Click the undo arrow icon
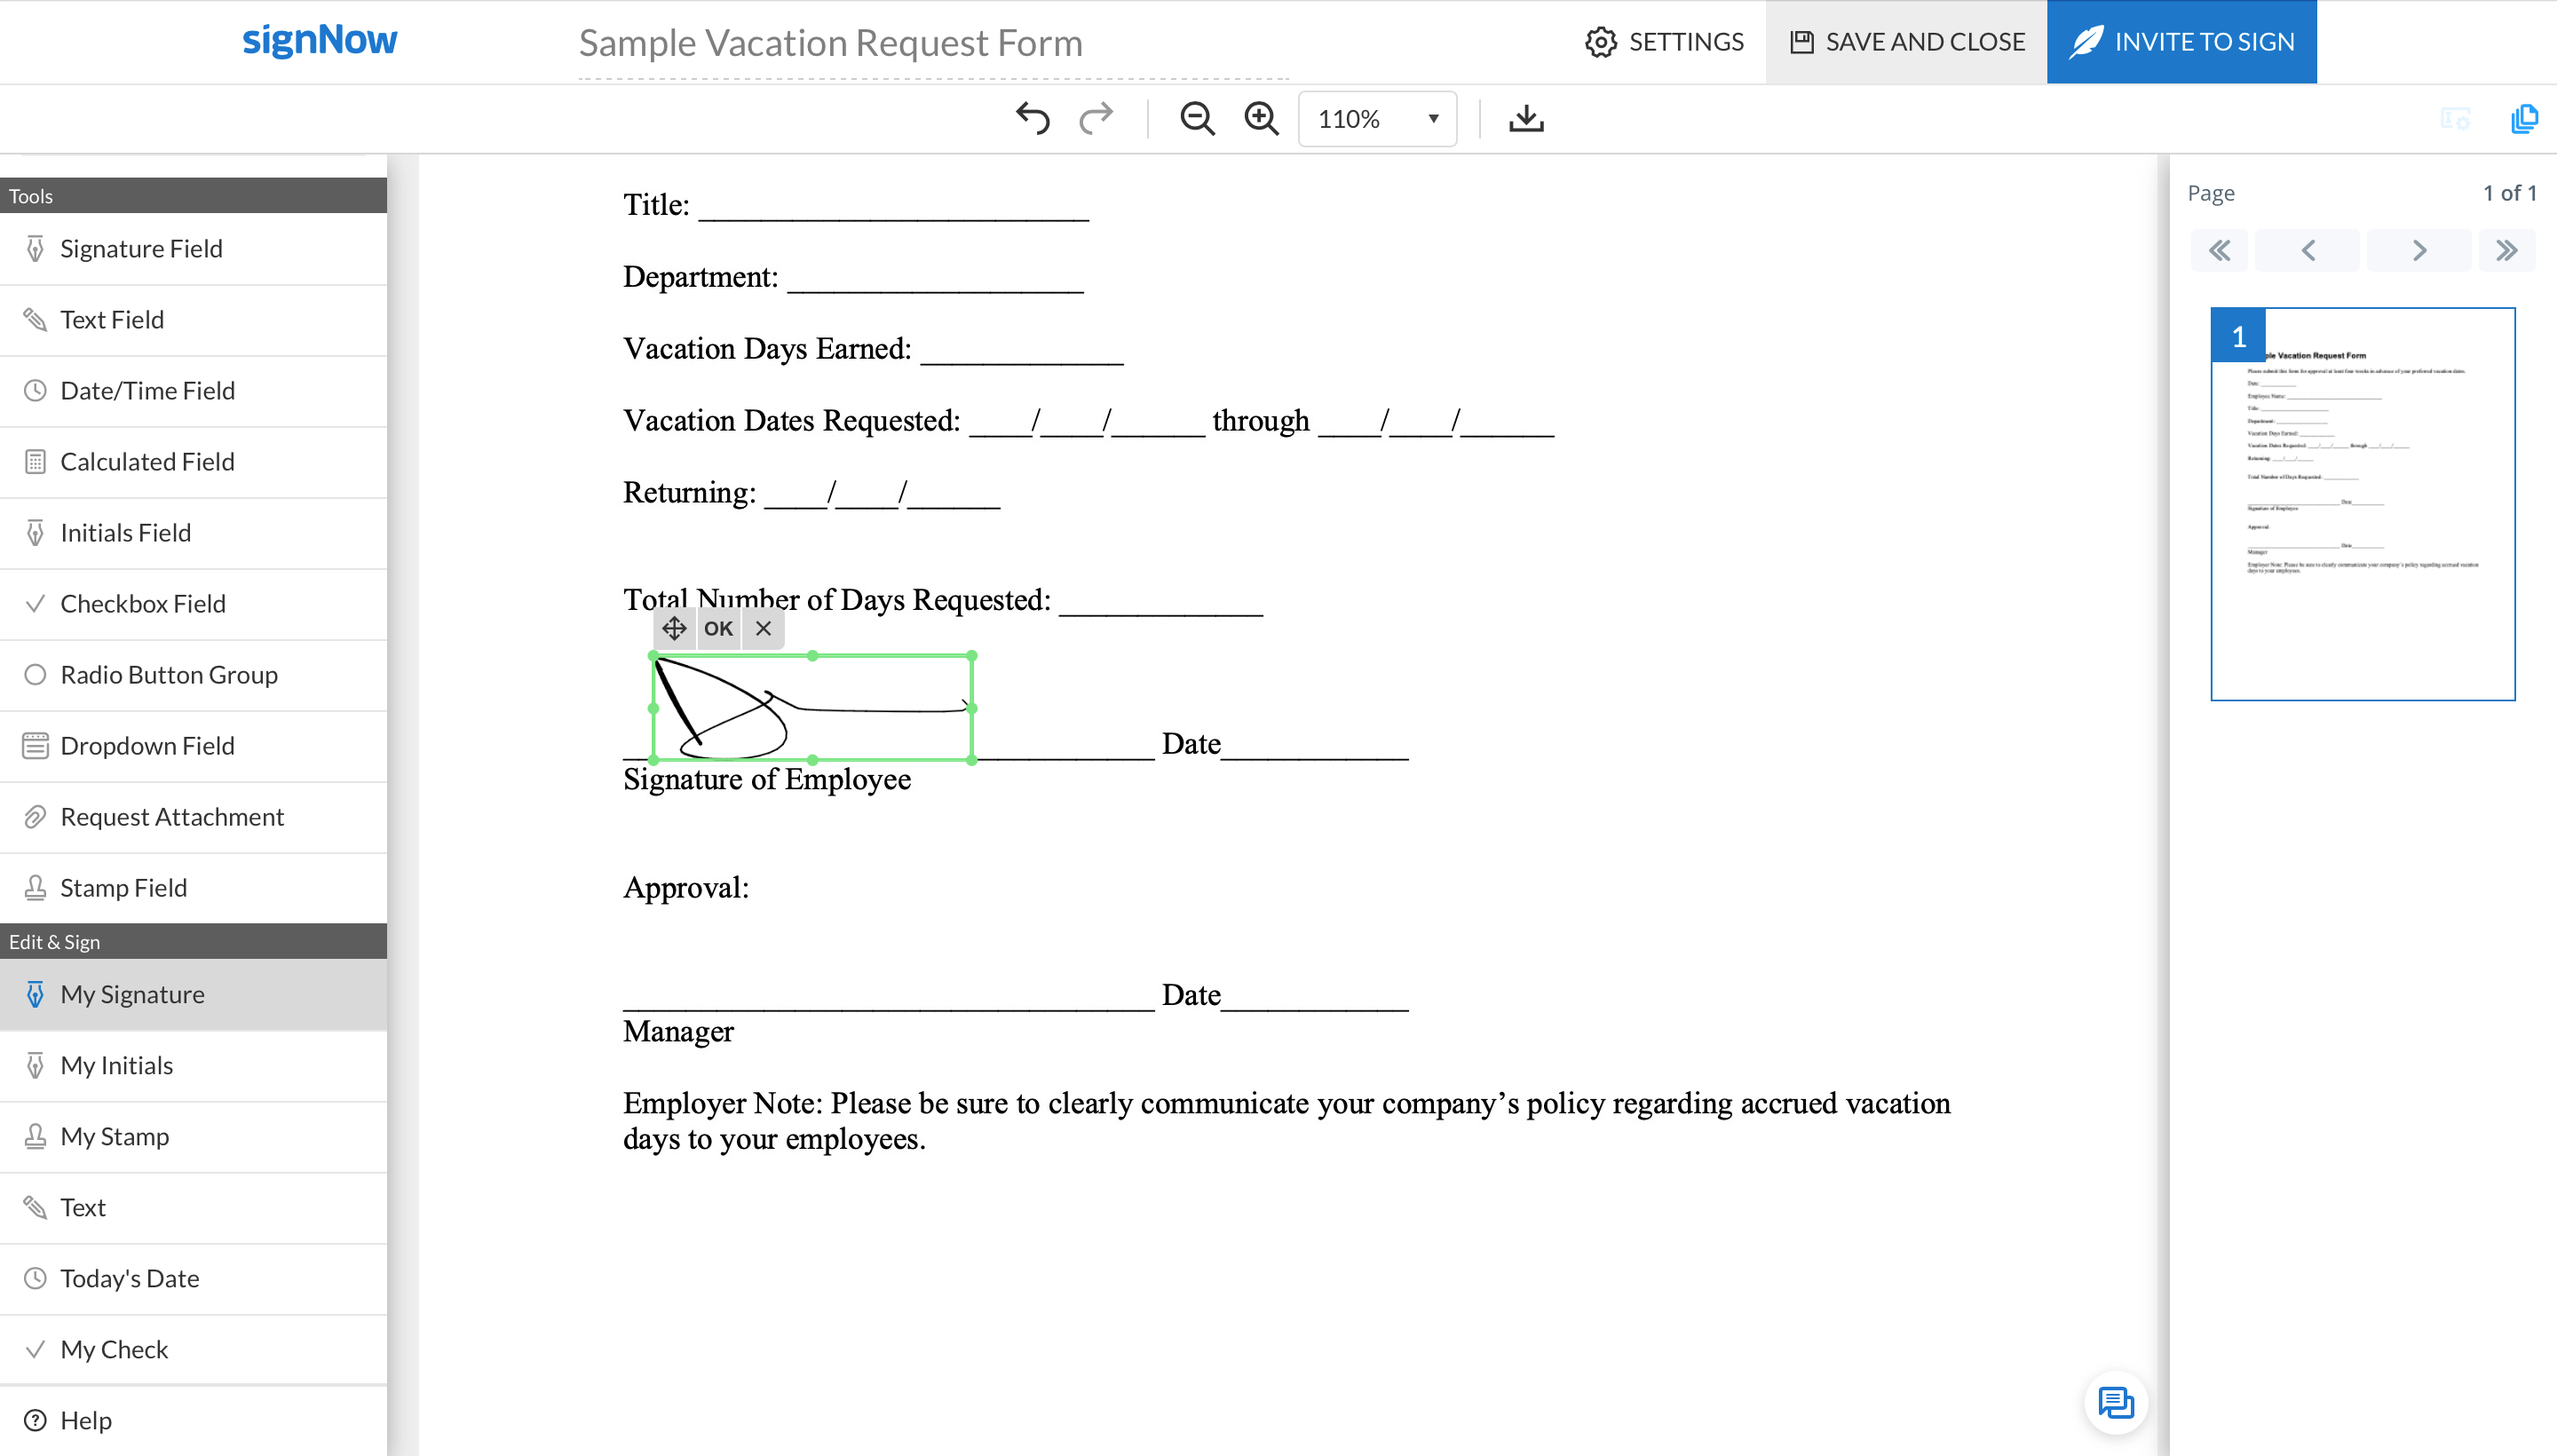Viewport: 2557px width, 1456px height. [x=1032, y=118]
